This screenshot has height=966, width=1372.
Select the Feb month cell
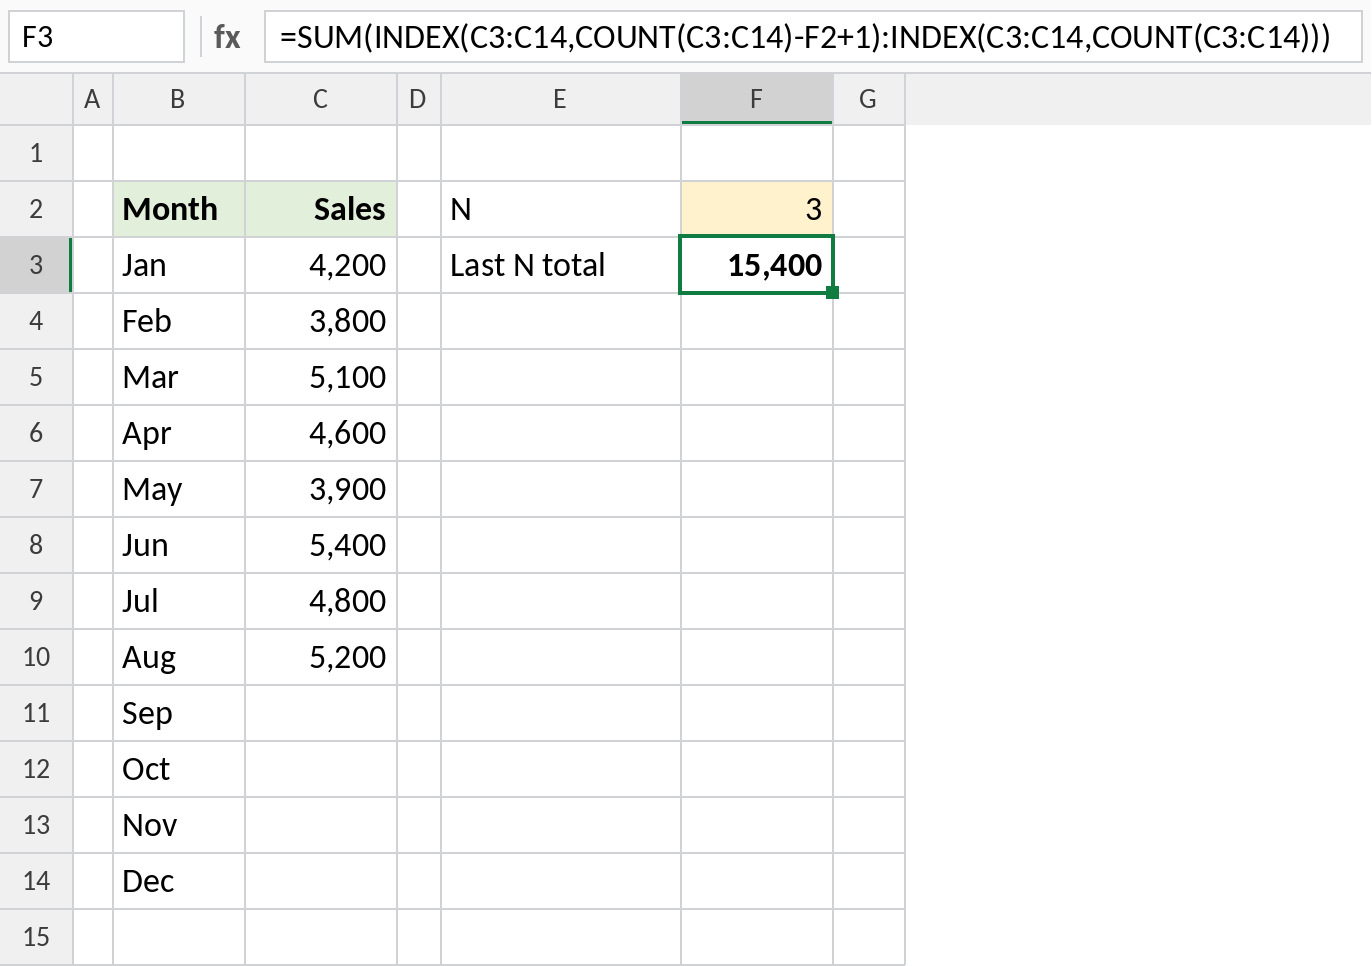(179, 321)
